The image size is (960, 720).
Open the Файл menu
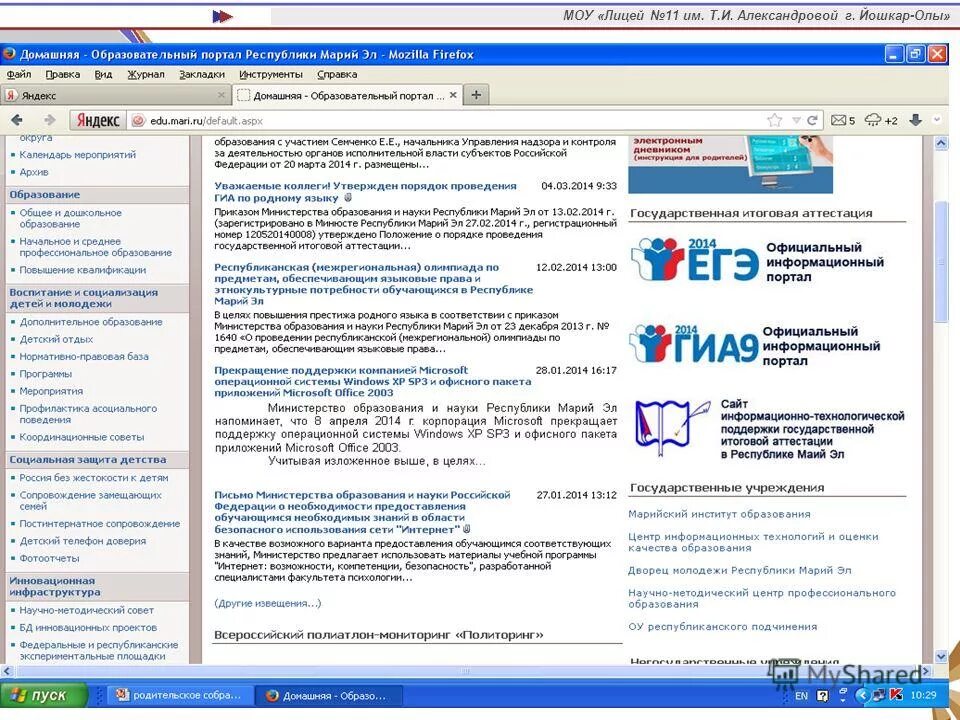(19, 74)
